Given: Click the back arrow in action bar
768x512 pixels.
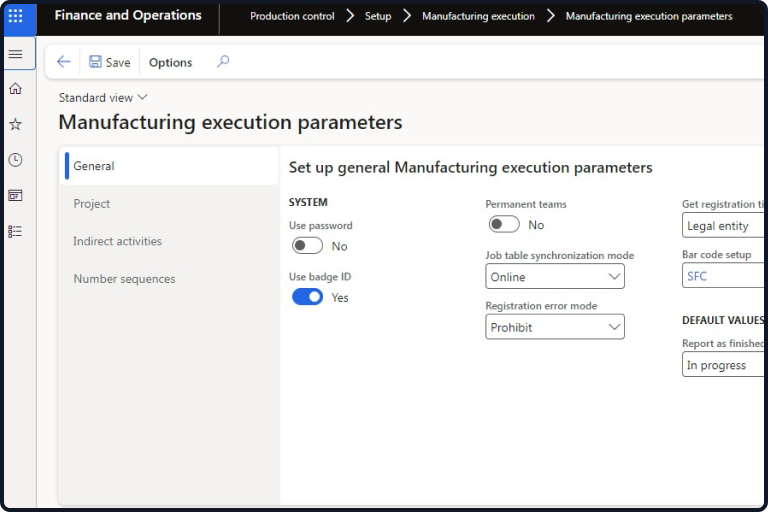Looking at the screenshot, I should click(64, 62).
